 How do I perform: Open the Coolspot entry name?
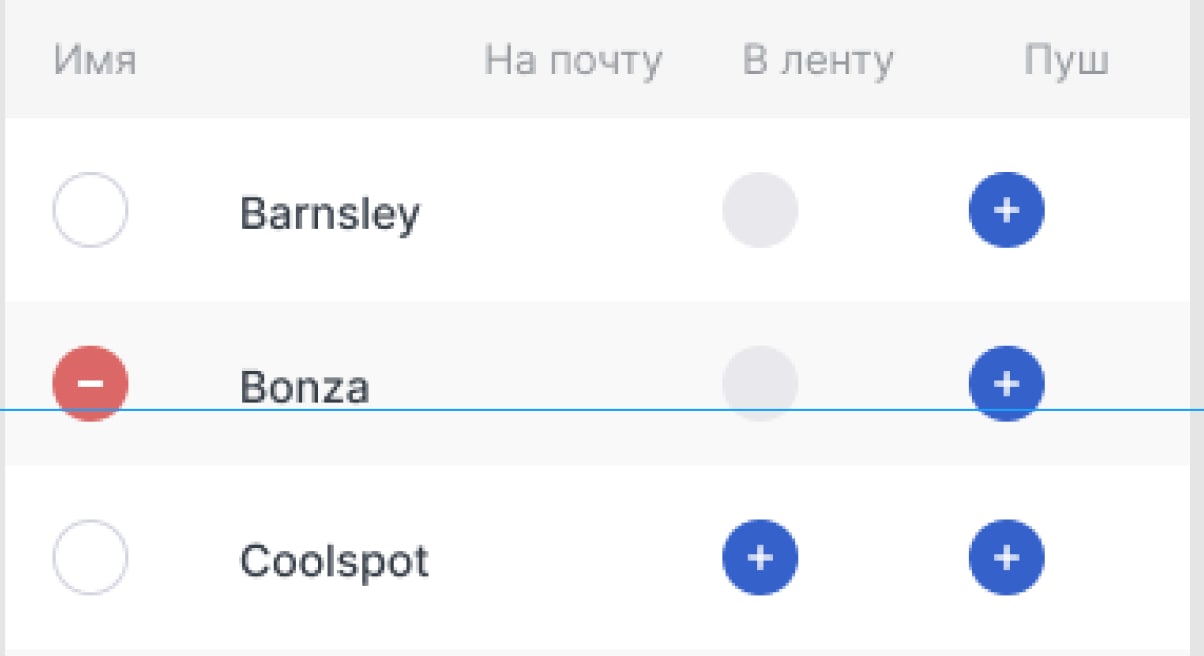pyautogui.click(x=334, y=561)
